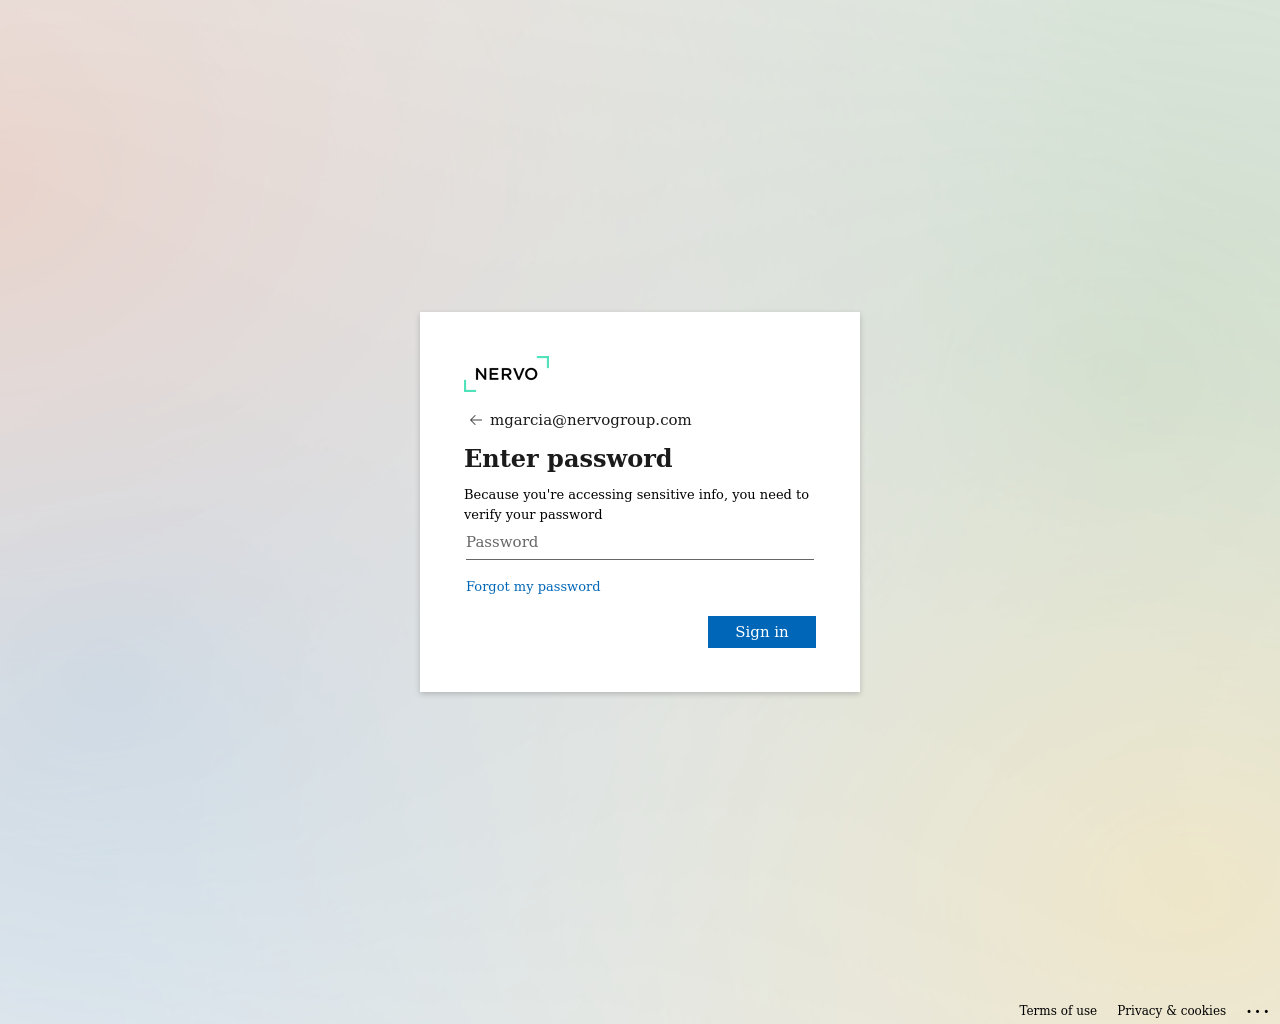Click the green bracket Nervo brand mark
This screenshot has width=1280, height=1024.
pyautogui.click(x=507, y=374)
